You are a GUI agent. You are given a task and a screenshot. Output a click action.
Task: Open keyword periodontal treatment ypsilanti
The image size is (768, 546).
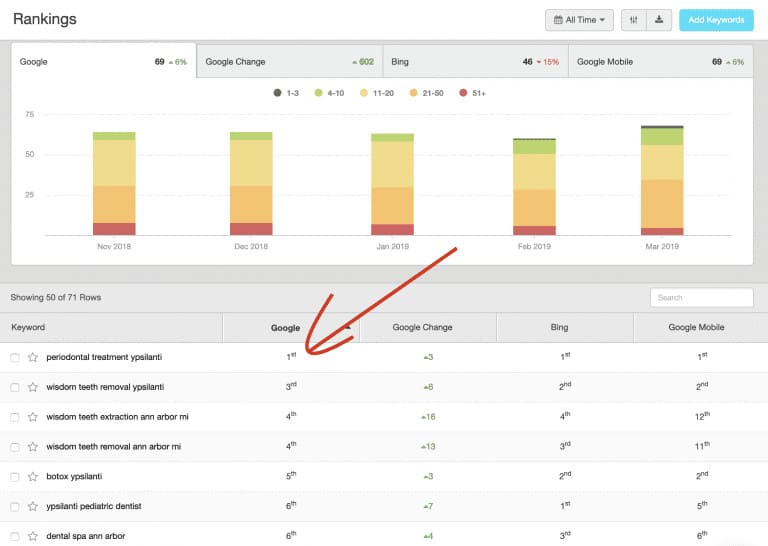point(104,357)
